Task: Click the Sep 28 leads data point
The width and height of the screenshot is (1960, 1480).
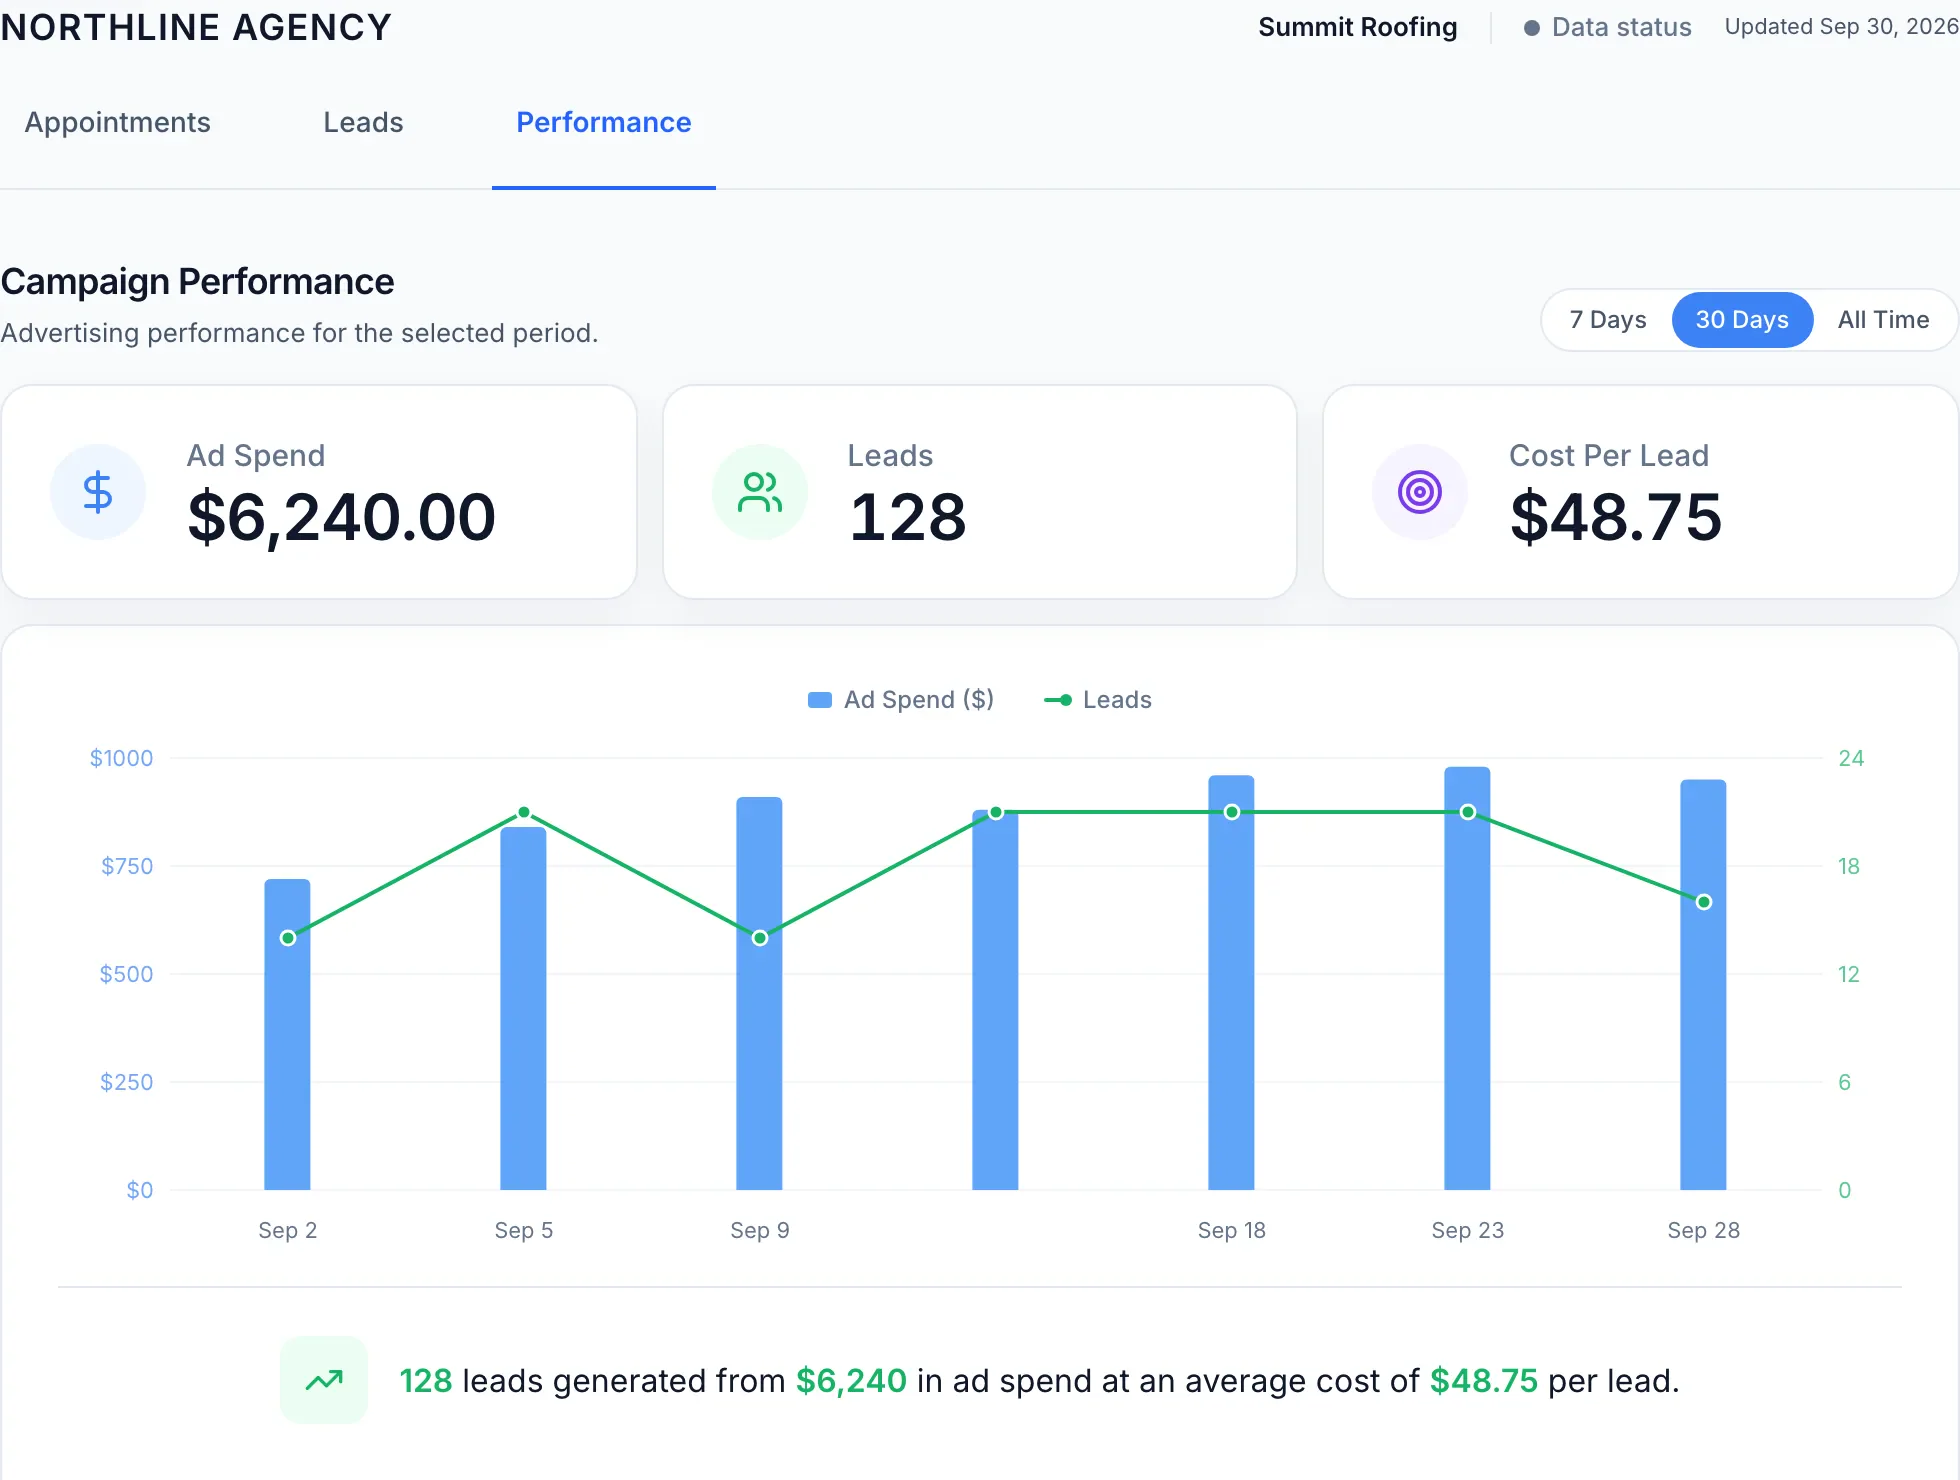Action: click(x=1704, y=902)
